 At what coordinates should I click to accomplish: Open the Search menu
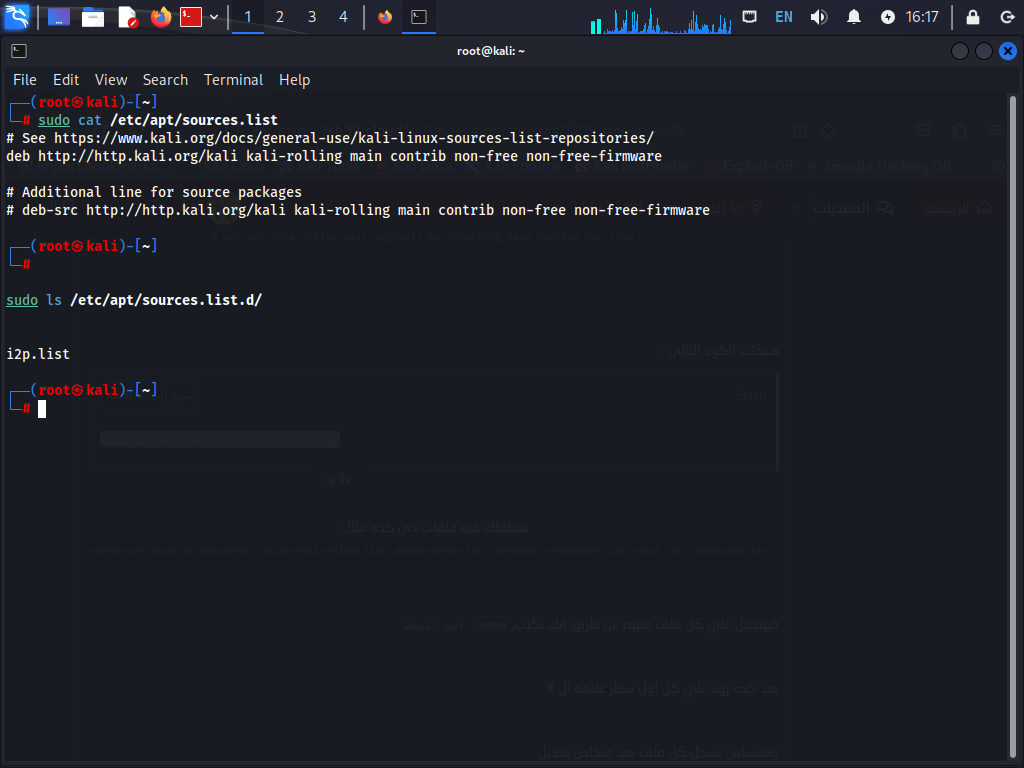point(165,80)
